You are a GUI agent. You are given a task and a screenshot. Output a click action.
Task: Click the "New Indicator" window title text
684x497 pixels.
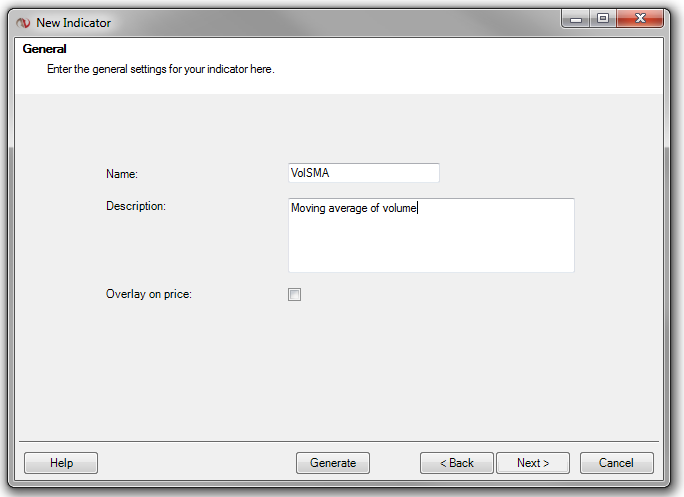tap(74, 22)
